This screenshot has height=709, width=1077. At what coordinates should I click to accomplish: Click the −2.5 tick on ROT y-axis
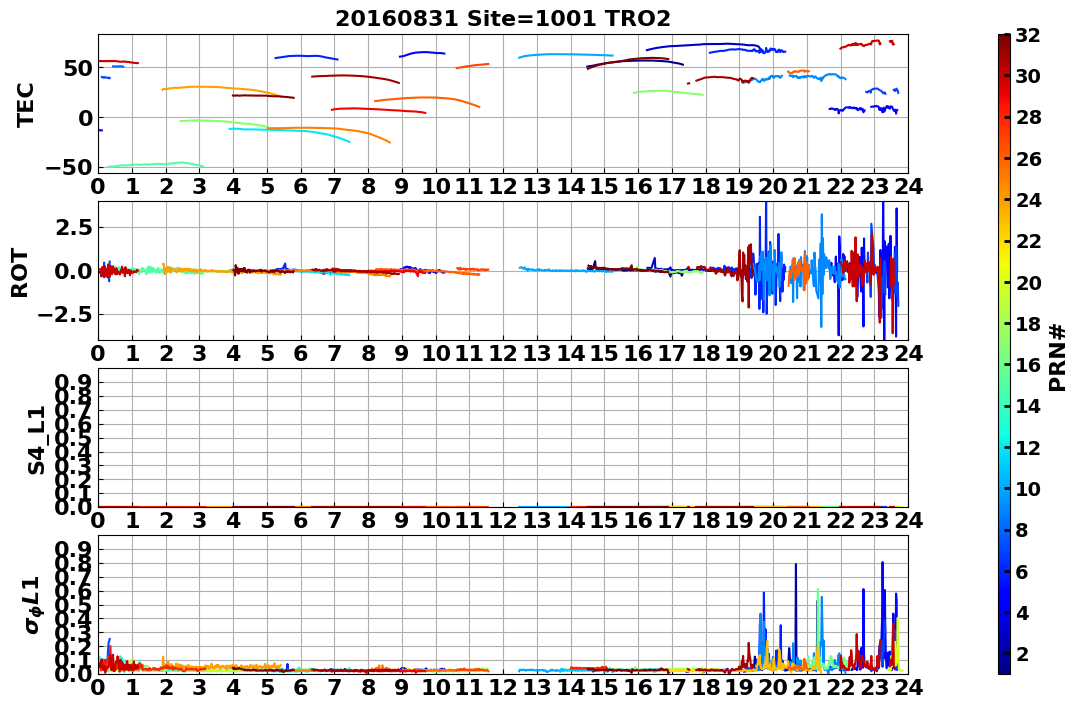tap(66, 315)
